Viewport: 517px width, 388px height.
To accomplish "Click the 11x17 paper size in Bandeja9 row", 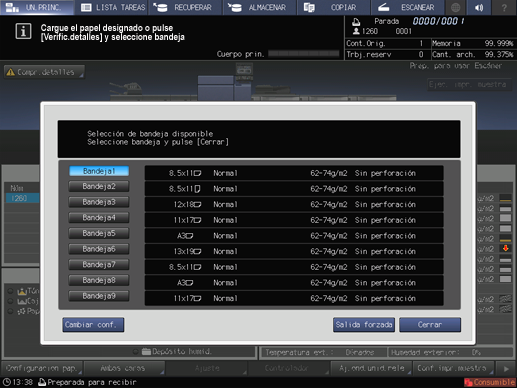I will pyautogui.click(x=187, y=298).
